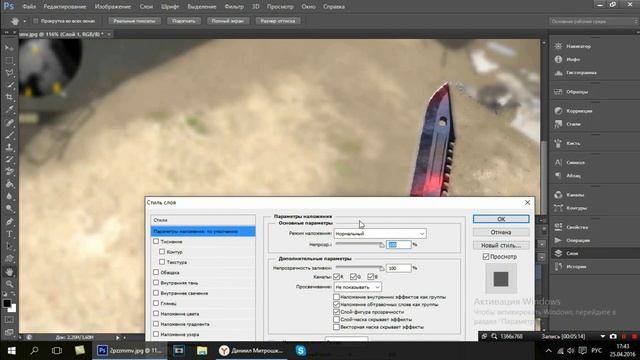This screenshot has height=360, width=640.
Task: Enable the Внутренняя тень checkbox
Action: [x=156, y=282]
